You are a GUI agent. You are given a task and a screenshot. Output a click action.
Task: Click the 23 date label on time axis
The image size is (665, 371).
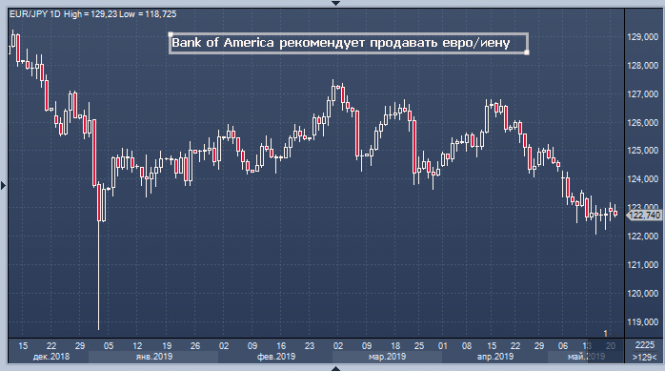(x=310, y=346)
